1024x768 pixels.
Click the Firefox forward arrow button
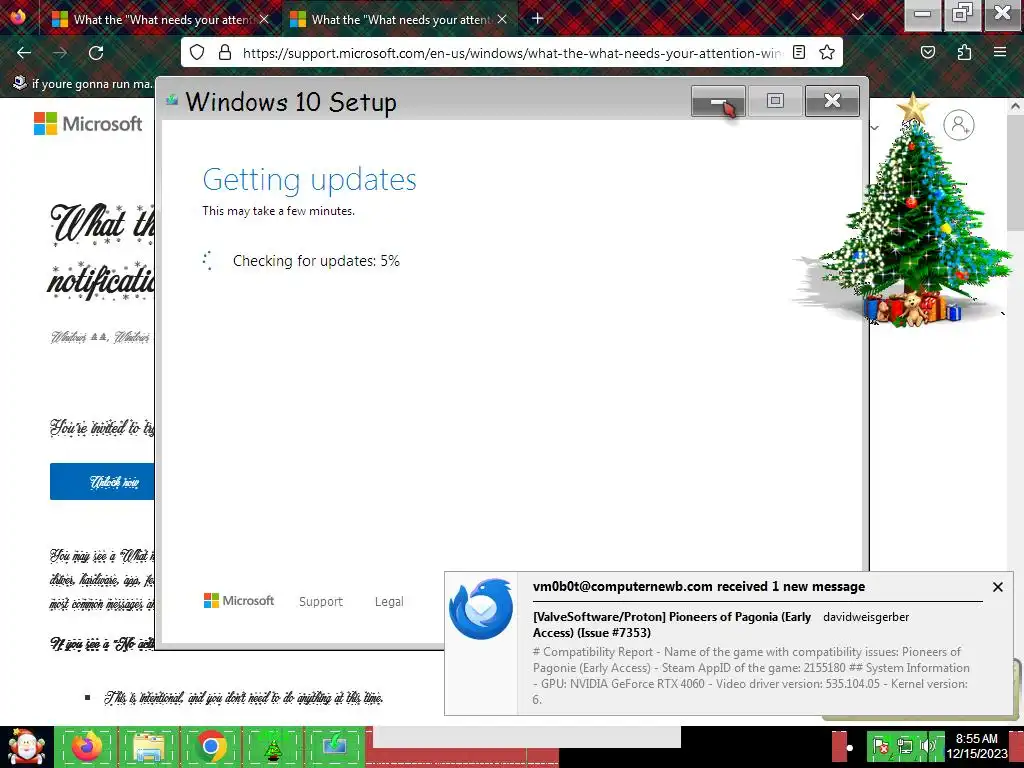point(60,52)
